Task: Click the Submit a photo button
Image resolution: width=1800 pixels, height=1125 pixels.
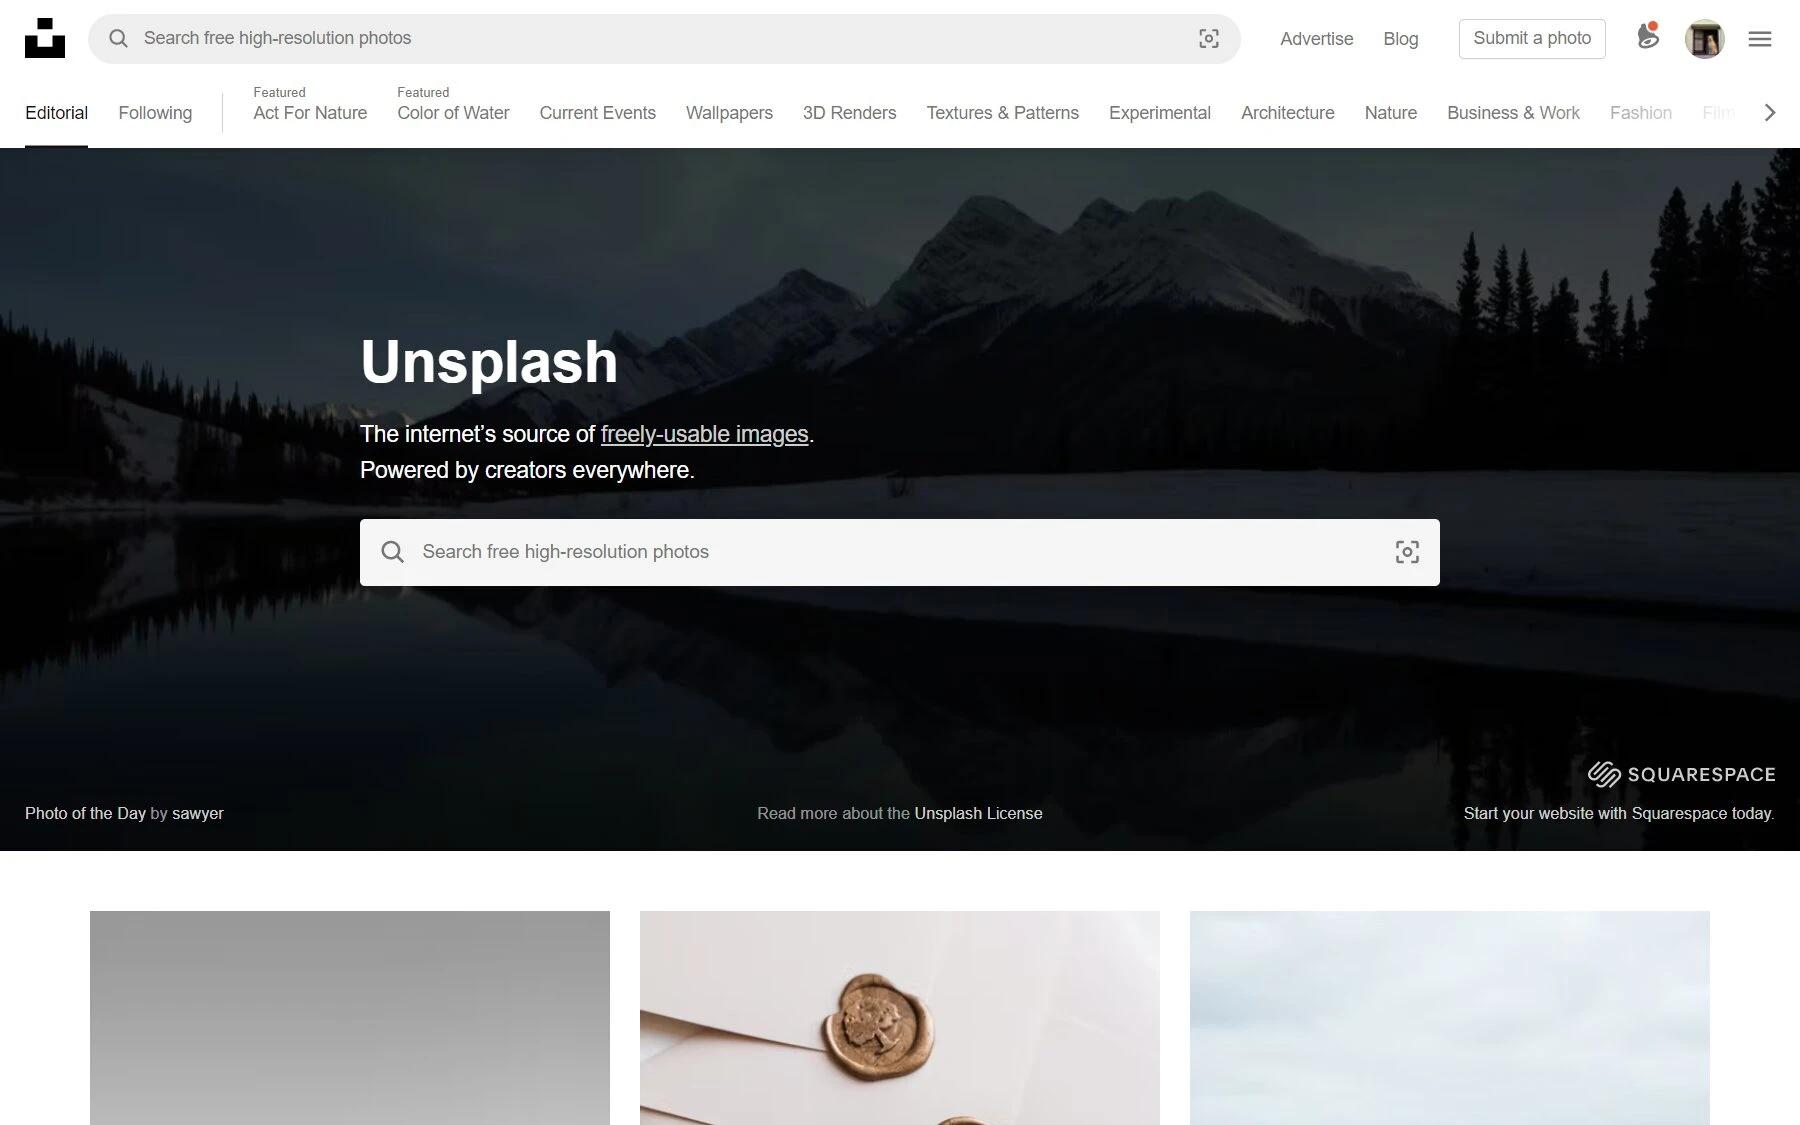Action: 1532,39
